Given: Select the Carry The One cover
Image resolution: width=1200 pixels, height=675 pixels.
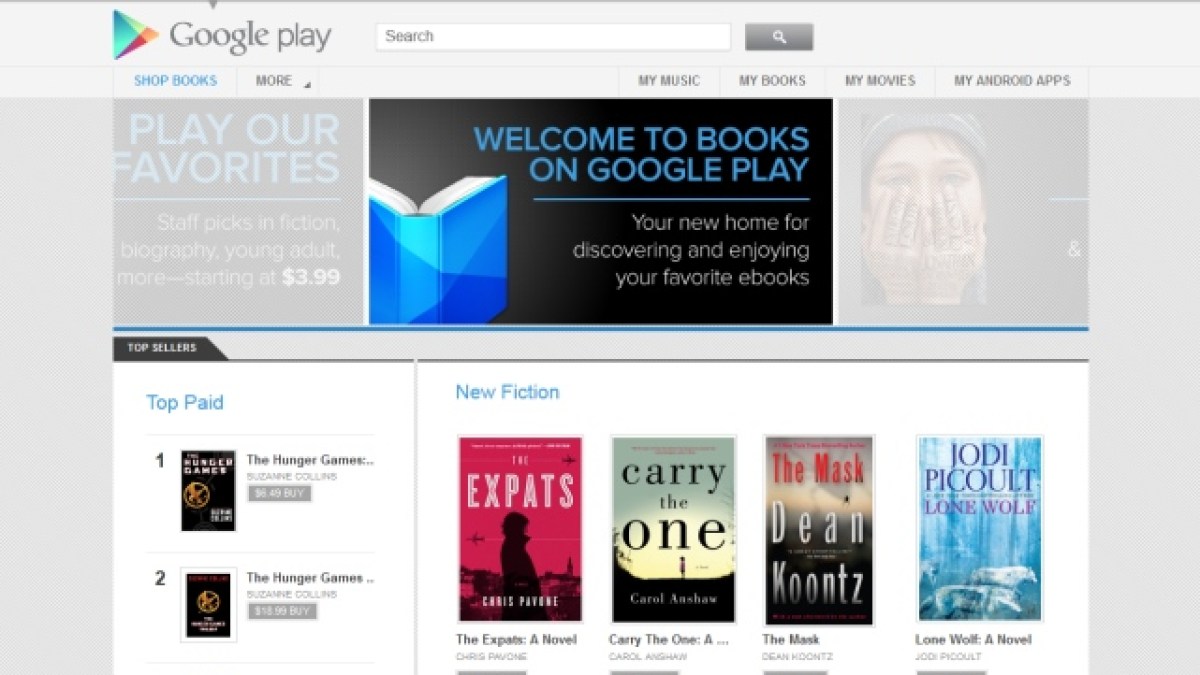Looking at the screenshot, I should pyautogui.click(x=673, y=529).
